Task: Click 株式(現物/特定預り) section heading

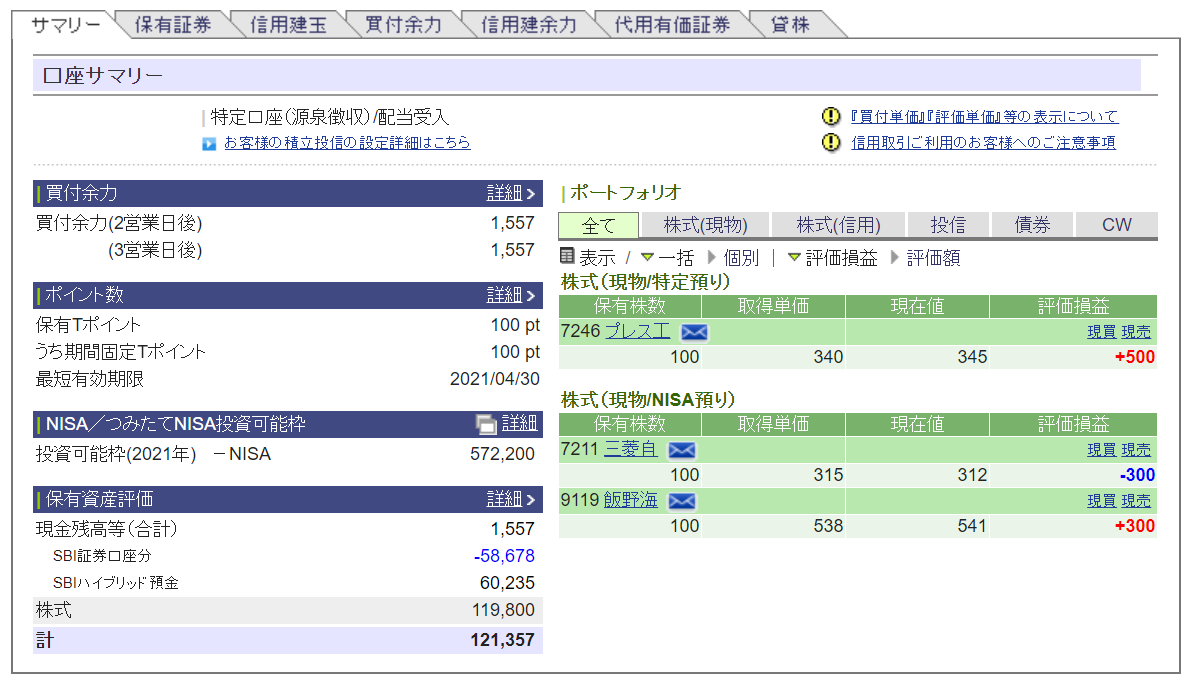Action: point(645,282)
